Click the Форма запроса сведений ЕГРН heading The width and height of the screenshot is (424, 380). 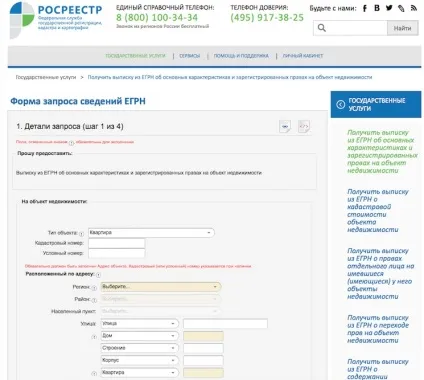tap(78, 101)
